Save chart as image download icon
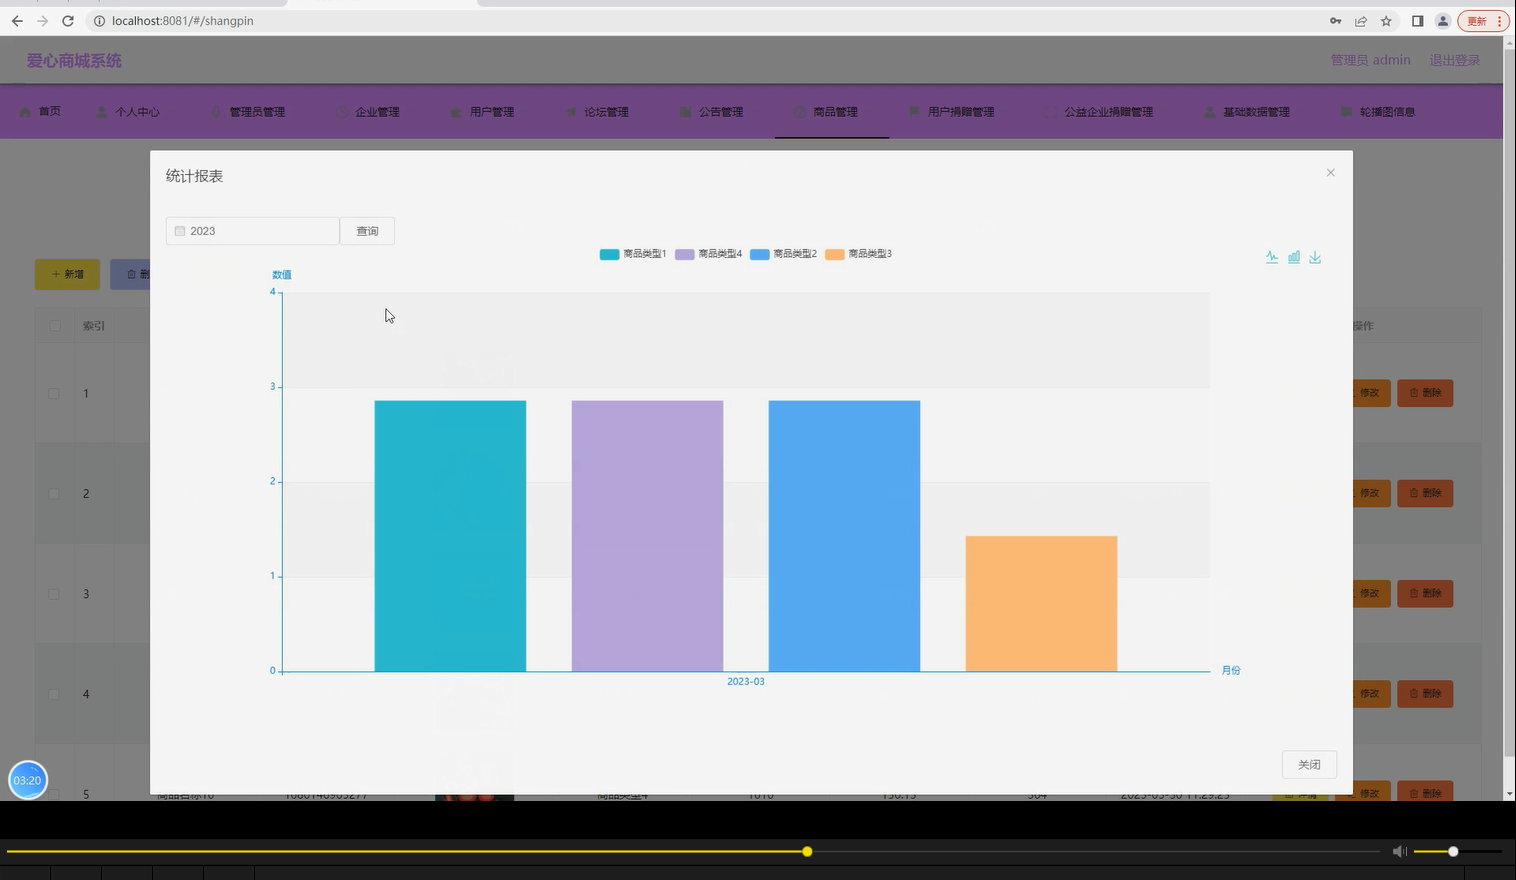 coord(1315,257)
